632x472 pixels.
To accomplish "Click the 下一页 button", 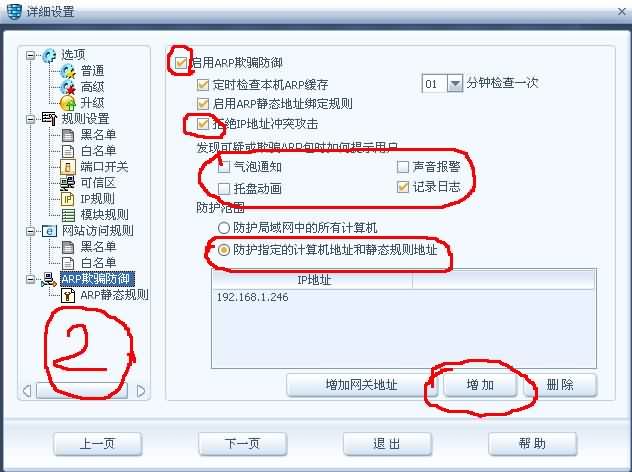I will point(243,444).
